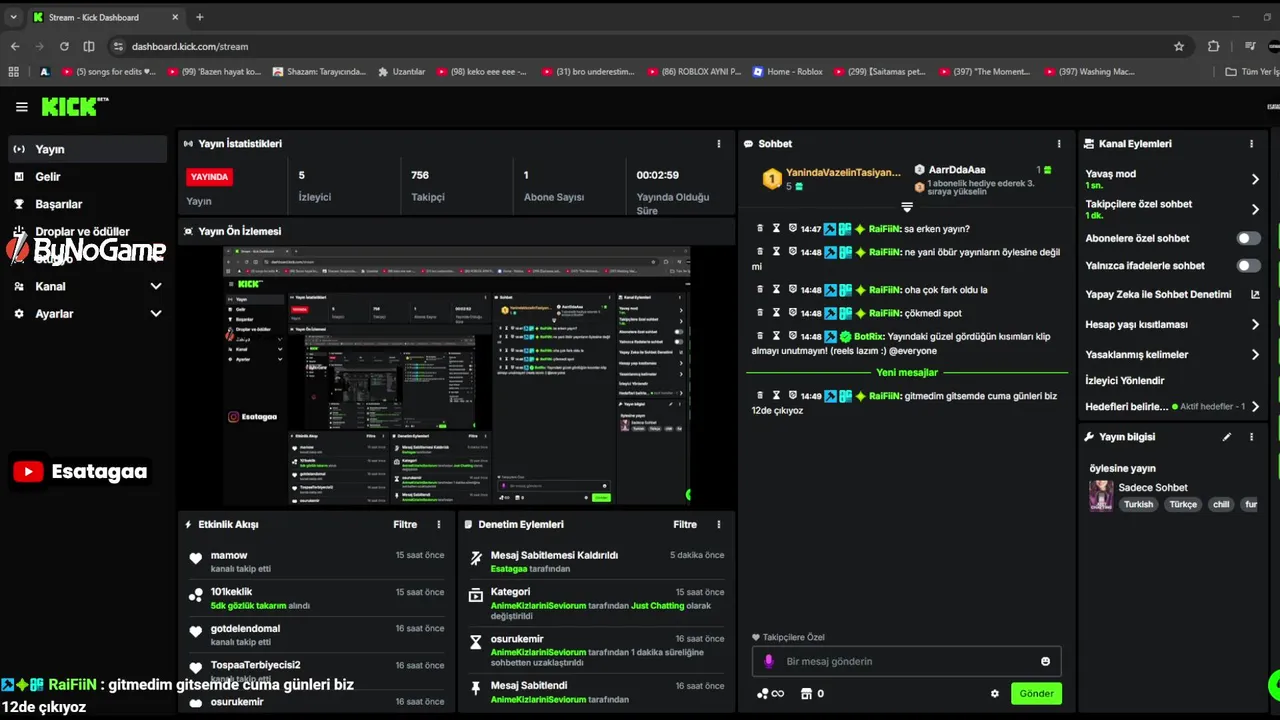Open Filtre in Etkinlik Akışı panel
Image resolution: width=1280 pixels, height=720 pixels.
[405, 524]
